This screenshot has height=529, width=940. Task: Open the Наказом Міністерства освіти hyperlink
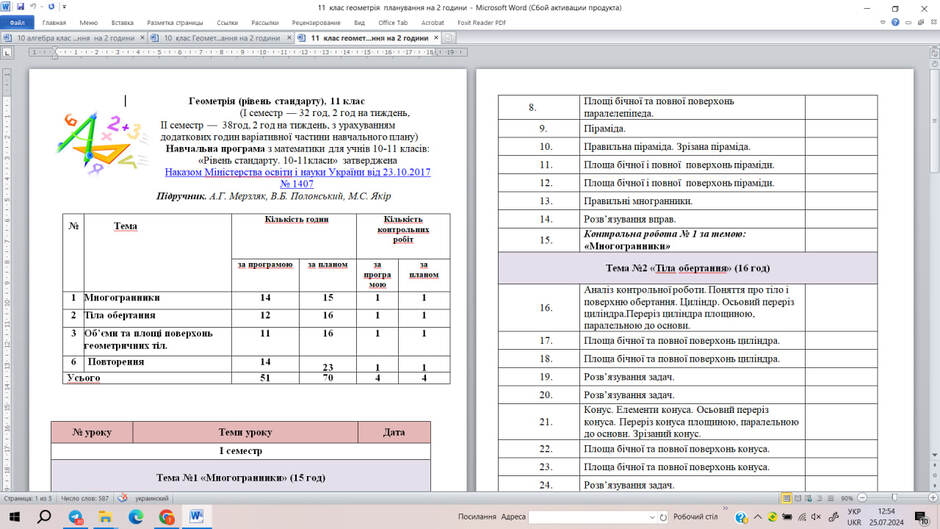(x=297, y=178)
